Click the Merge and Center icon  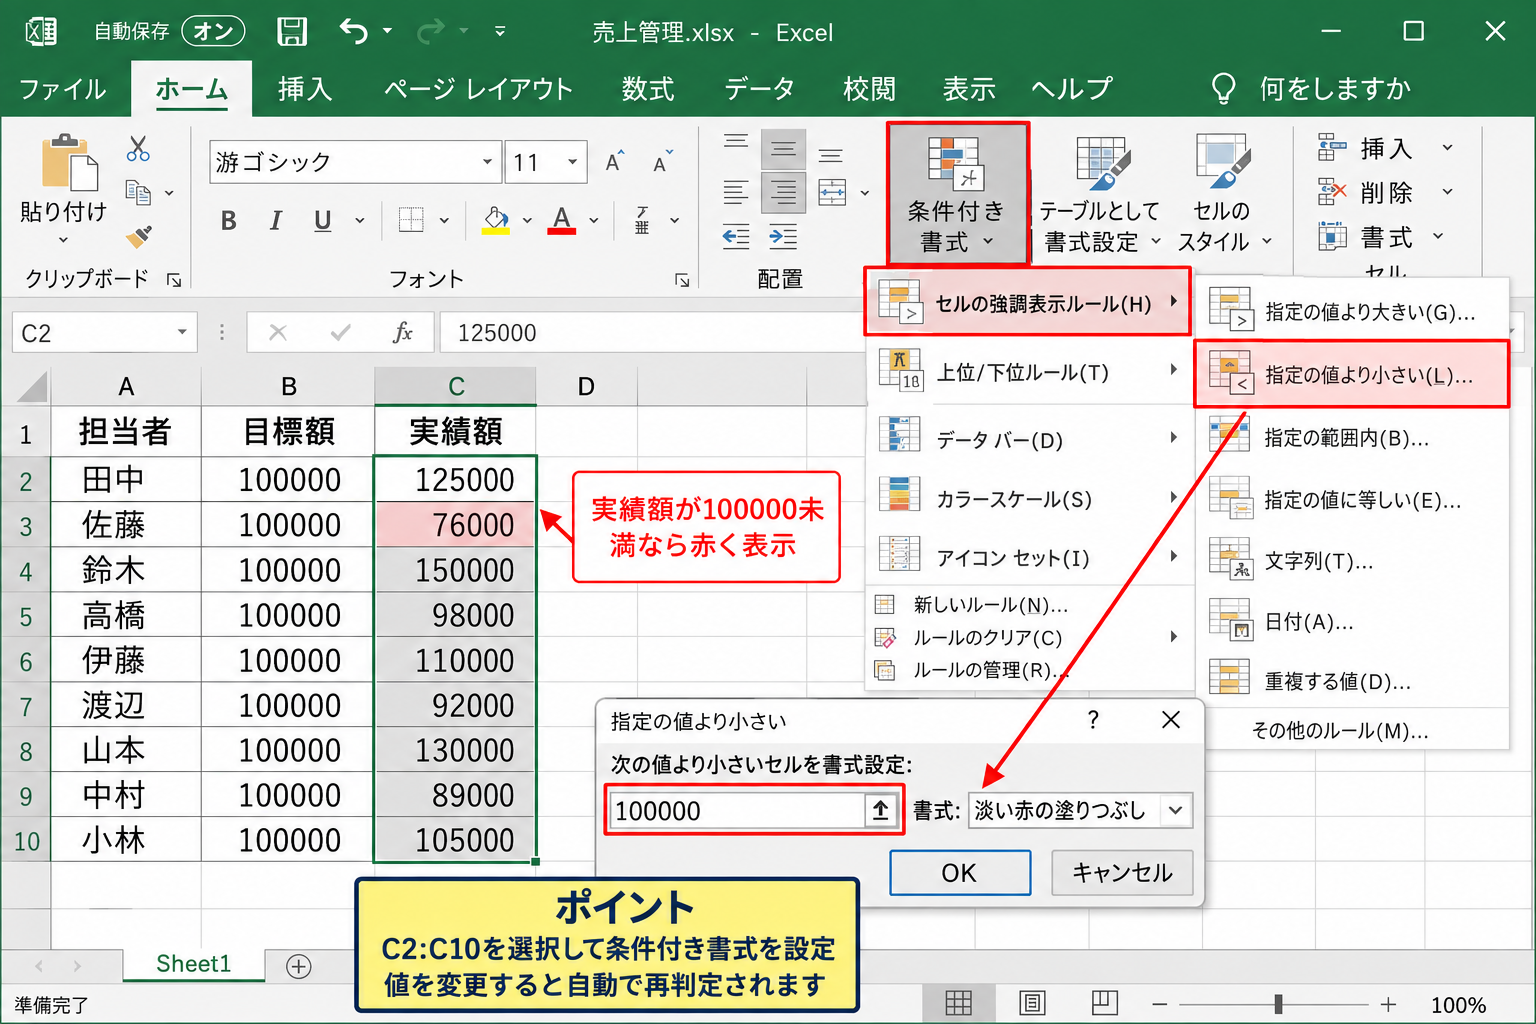coord(832,192)
